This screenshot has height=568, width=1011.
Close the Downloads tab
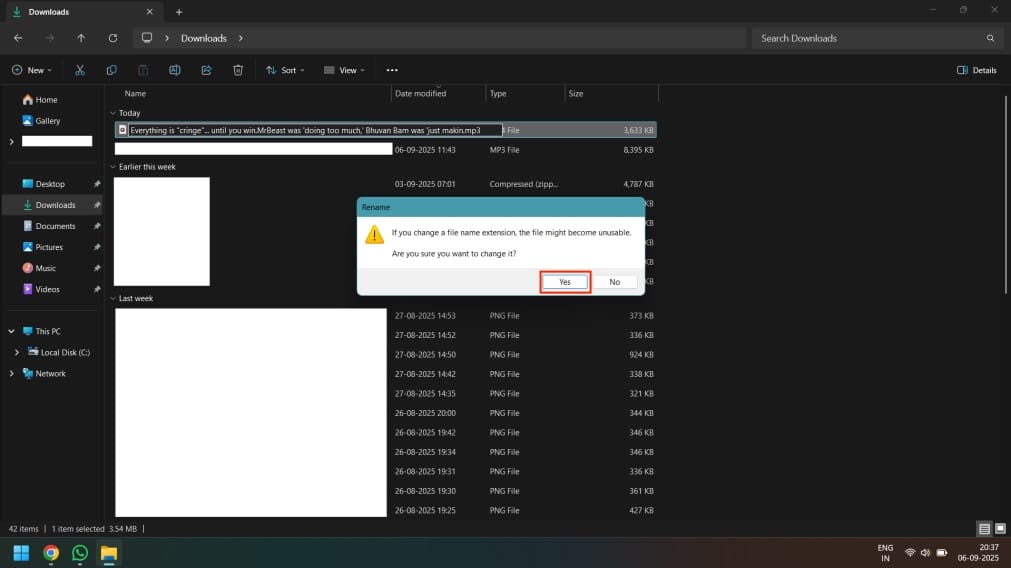pyautogui.click(x=150, y=12)
